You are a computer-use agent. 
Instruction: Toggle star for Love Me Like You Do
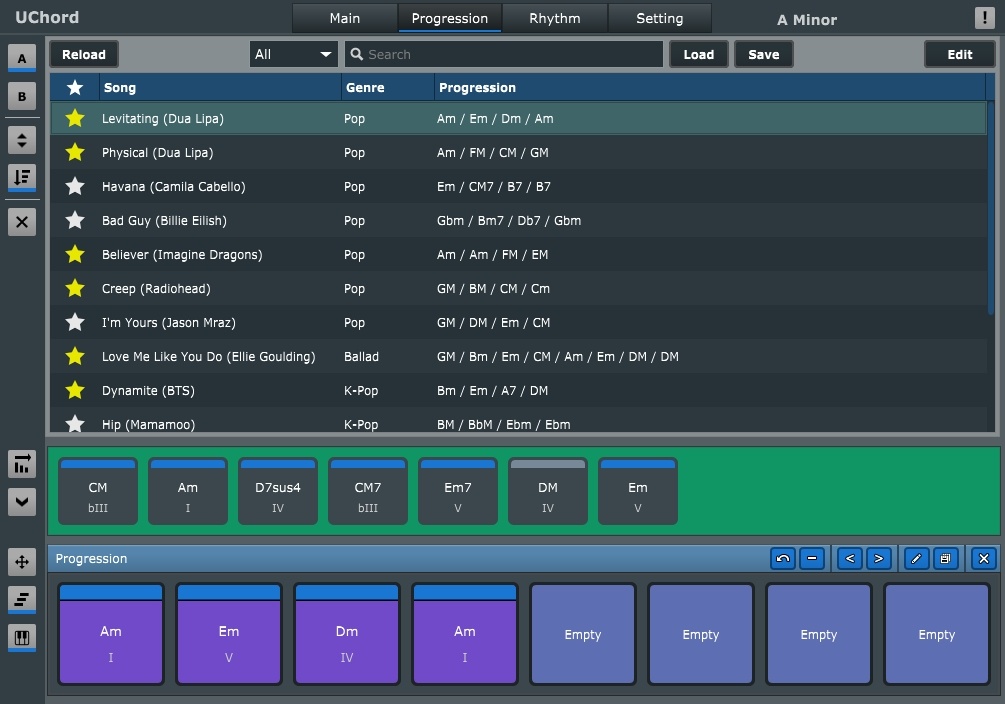(x=75, y=356)
